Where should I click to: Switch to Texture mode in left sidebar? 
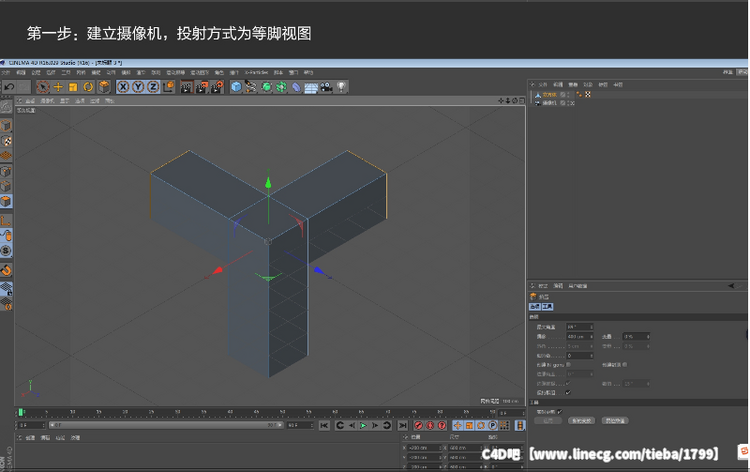[6, 141]
